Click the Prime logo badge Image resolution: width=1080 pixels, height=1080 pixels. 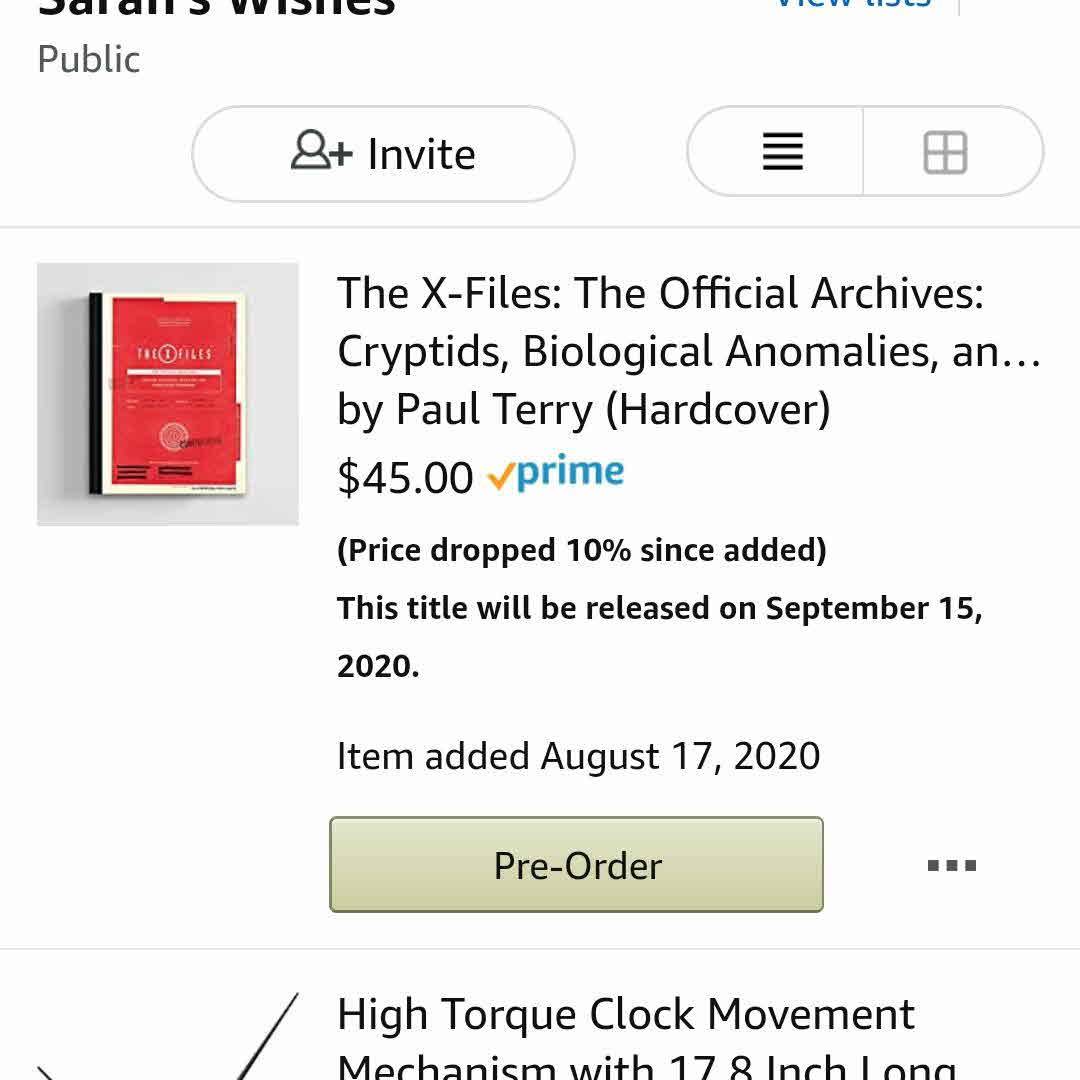(556, 474)
